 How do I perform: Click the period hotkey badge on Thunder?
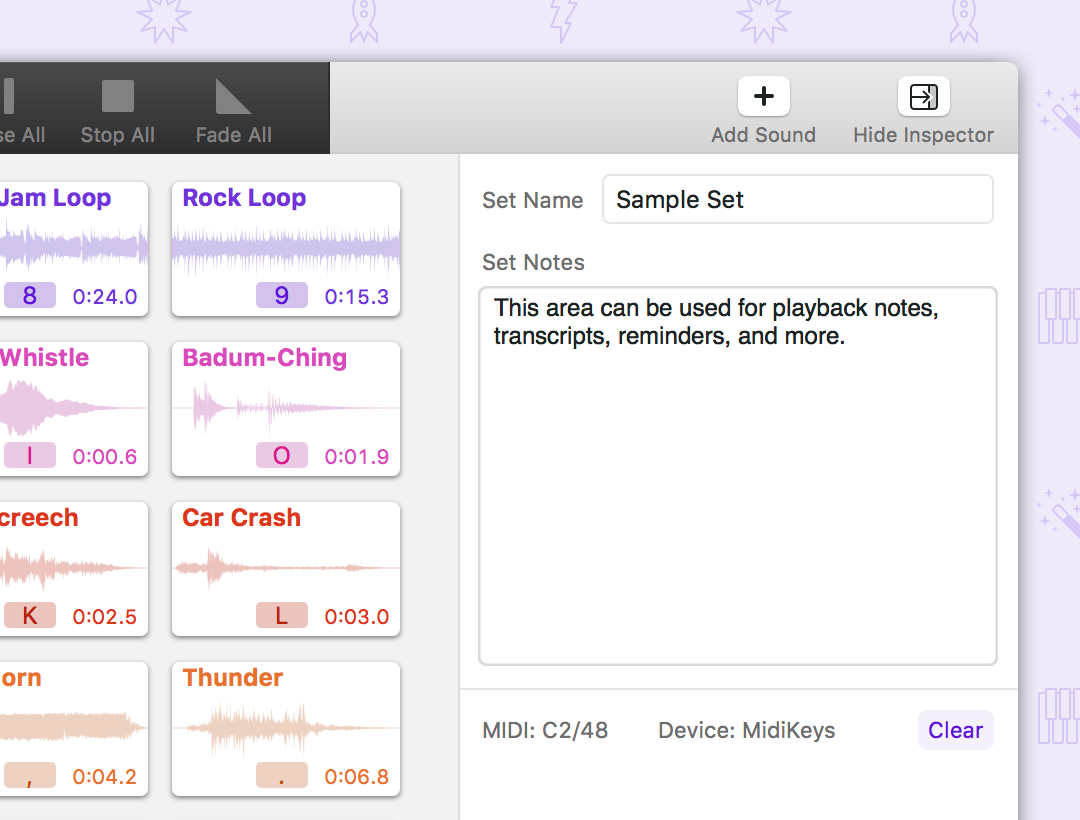282,775
